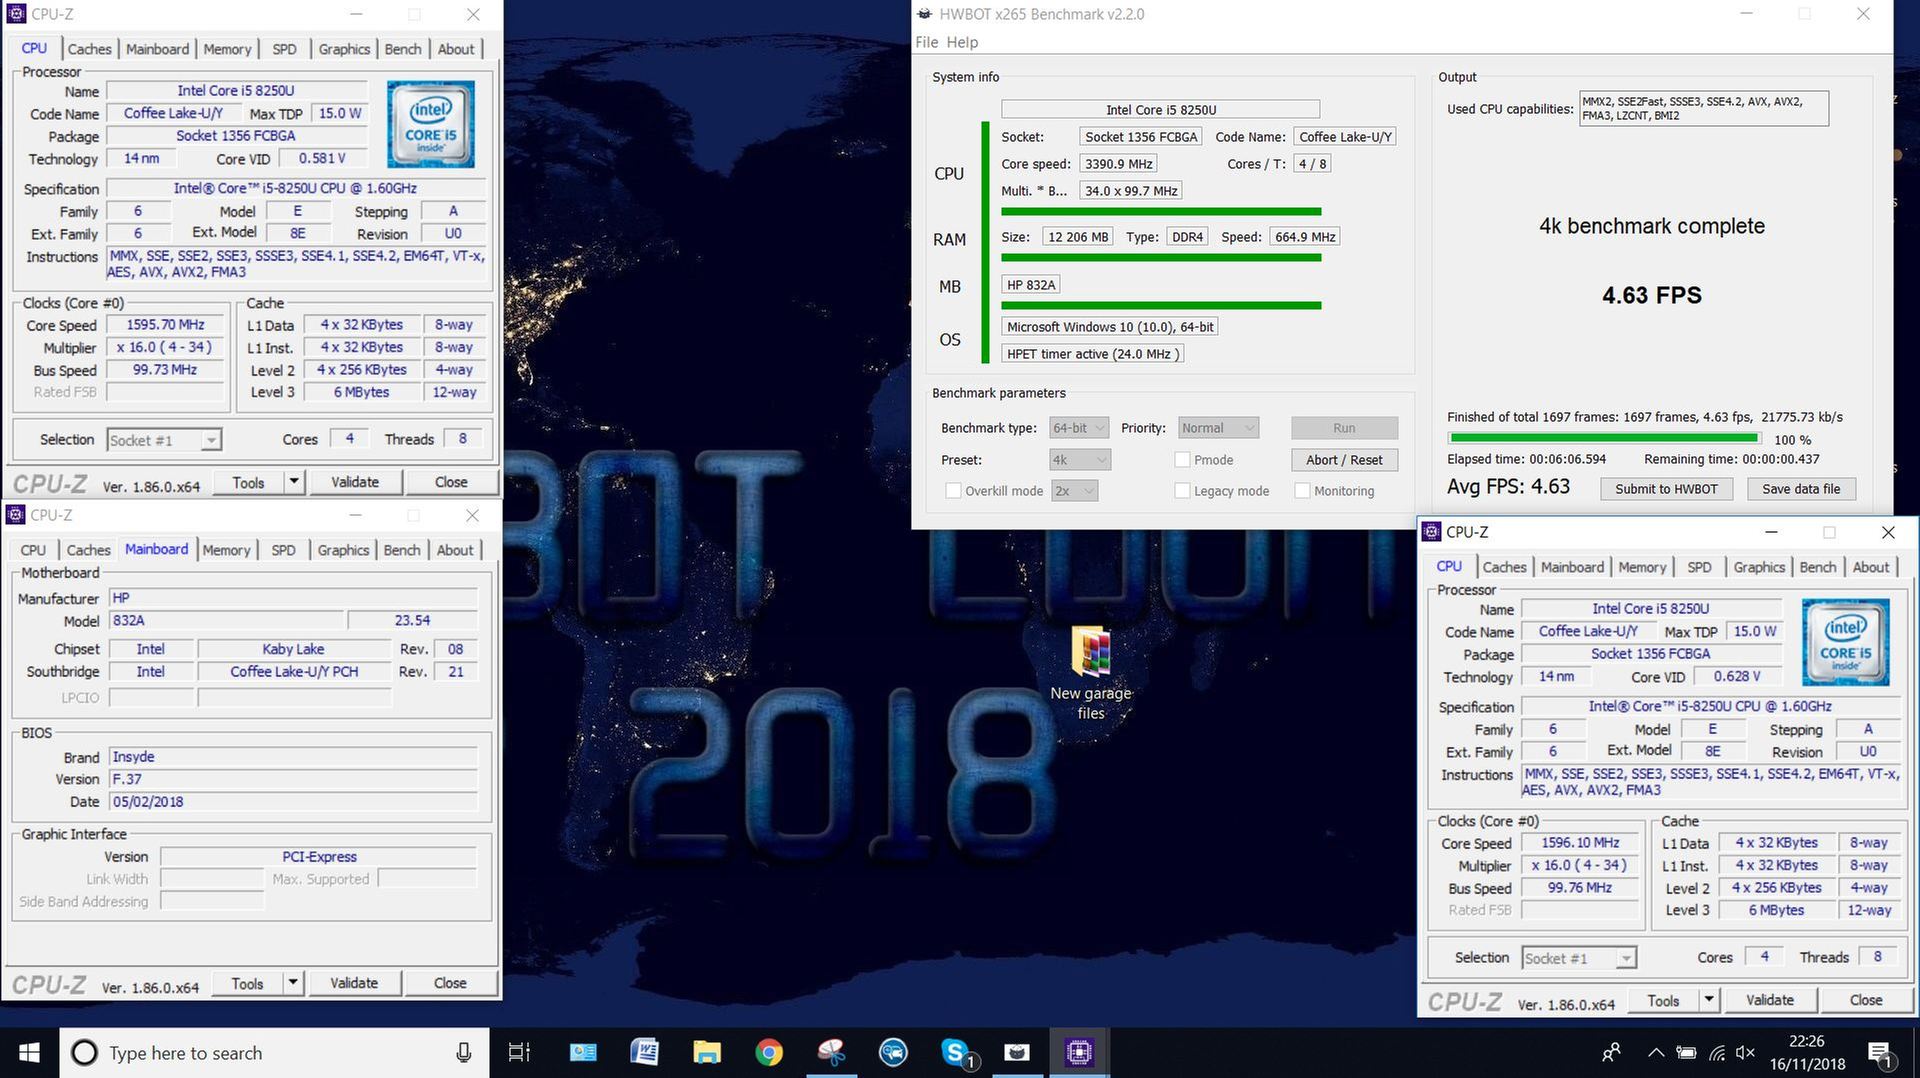1920x1078 pixels.
Task: Open the File menu in HWBOT x265
Action: coord(926,42)
